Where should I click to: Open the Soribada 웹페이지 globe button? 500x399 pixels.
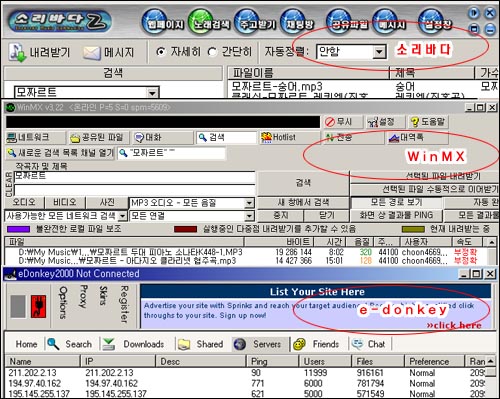(x=164, y=22)
